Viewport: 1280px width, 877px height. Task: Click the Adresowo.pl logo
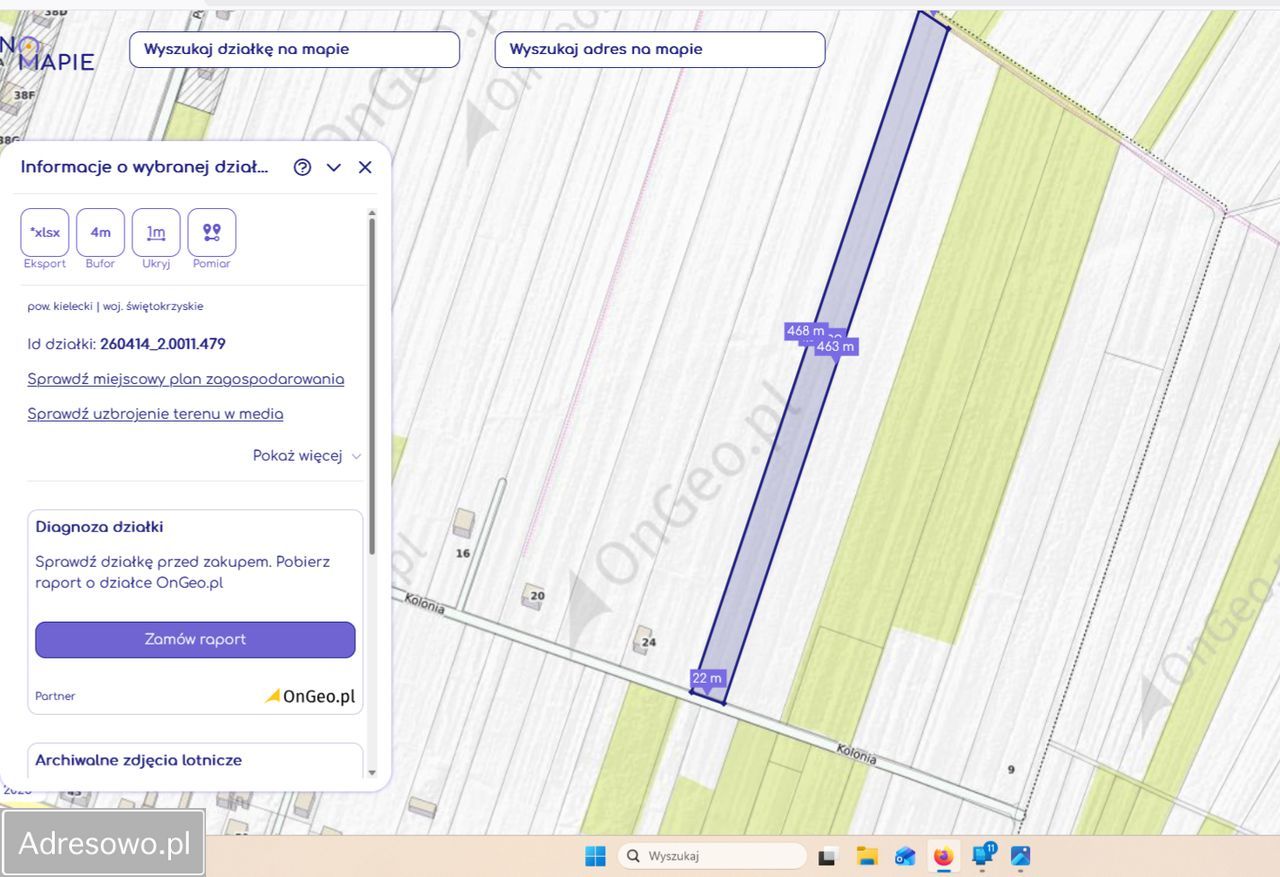[x=104, y=843]
